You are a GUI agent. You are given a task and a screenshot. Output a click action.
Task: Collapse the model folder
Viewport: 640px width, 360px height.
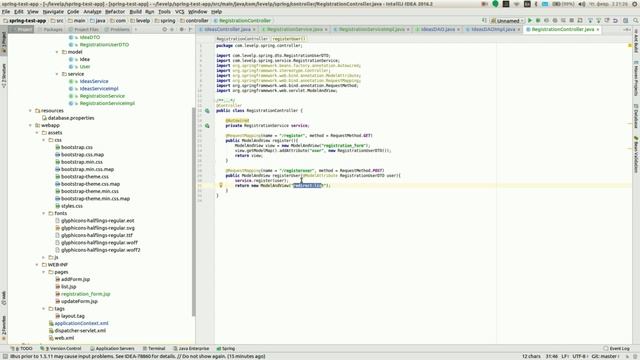57,52
